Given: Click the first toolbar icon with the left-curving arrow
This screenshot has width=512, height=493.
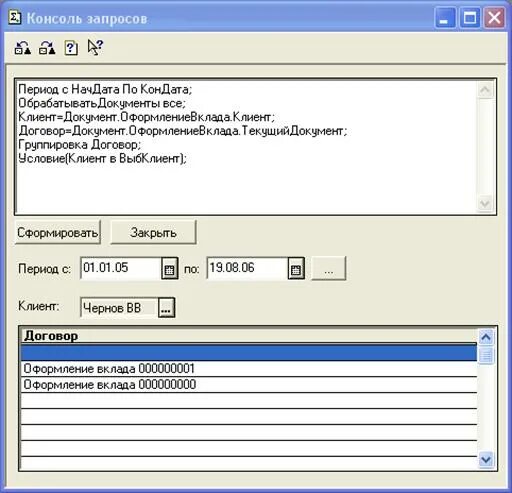Looking at the screenshot, I should pyautogui.click(x=23, y=48).
